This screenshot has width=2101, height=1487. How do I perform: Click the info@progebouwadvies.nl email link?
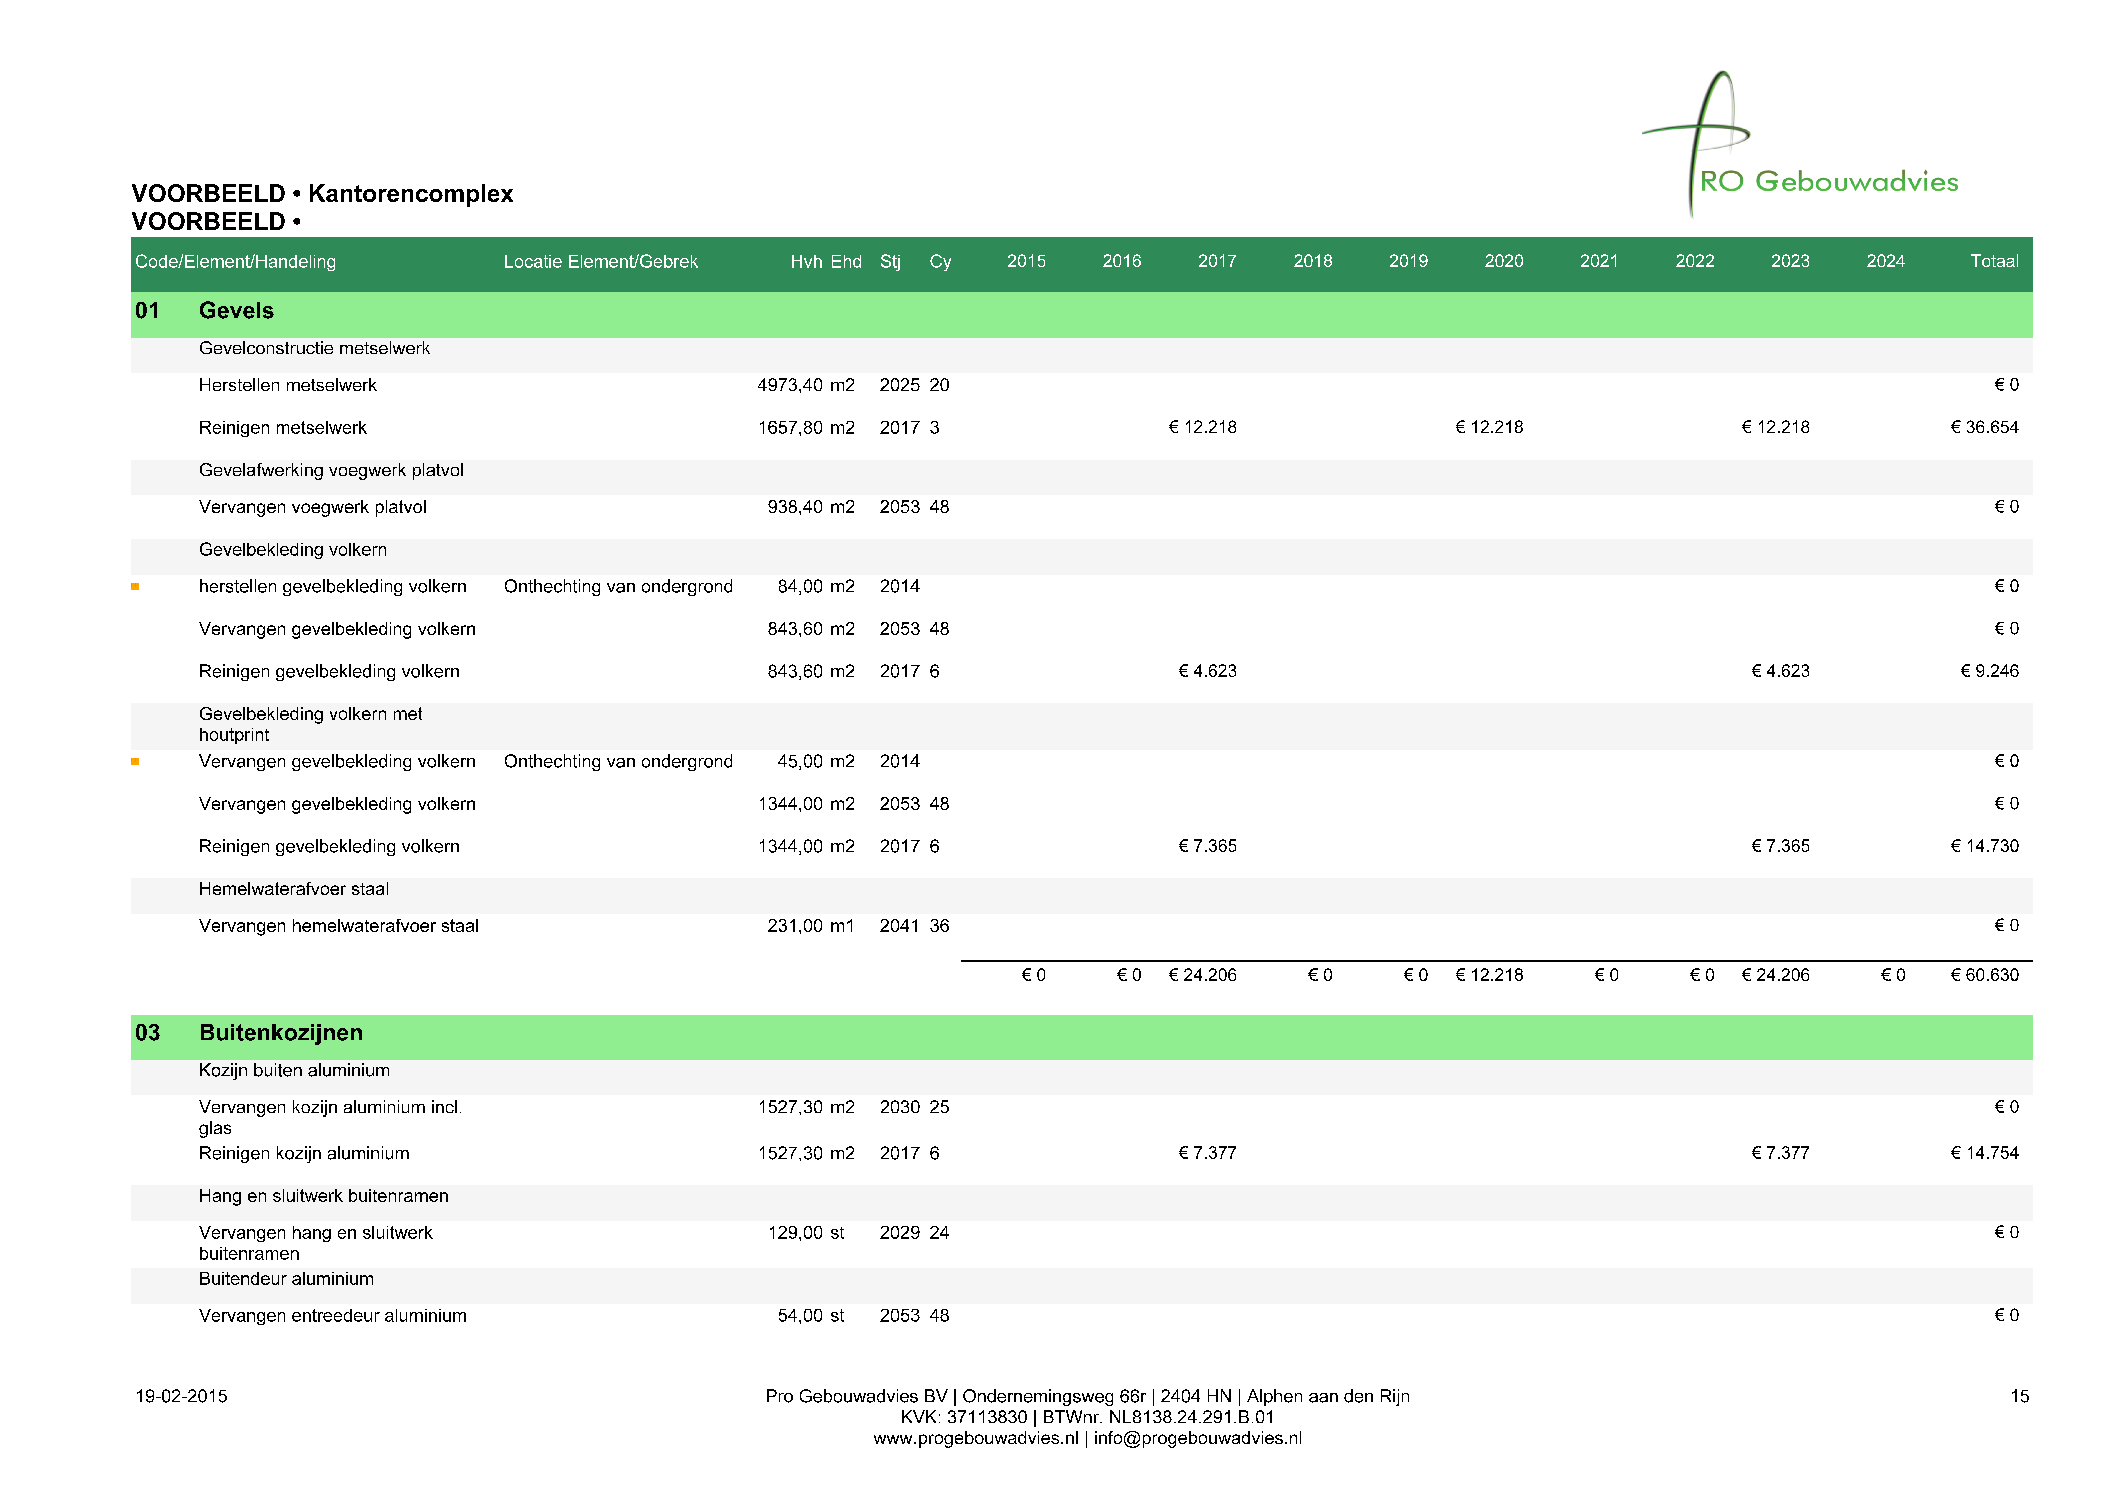point(1197,1439)
